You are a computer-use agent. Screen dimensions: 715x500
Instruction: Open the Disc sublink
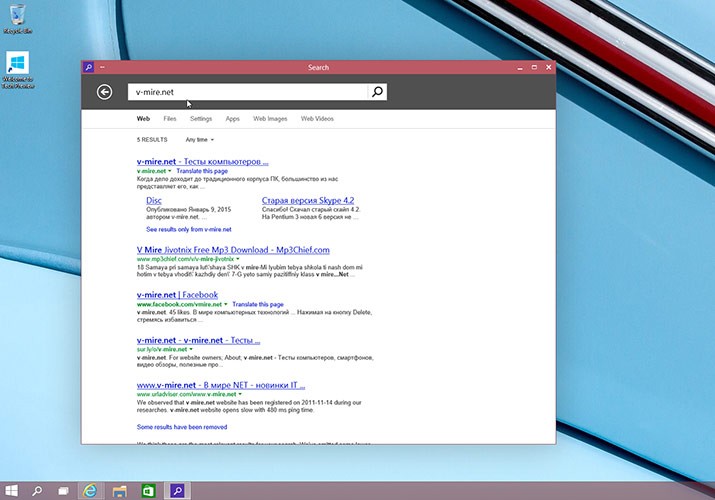154,200
